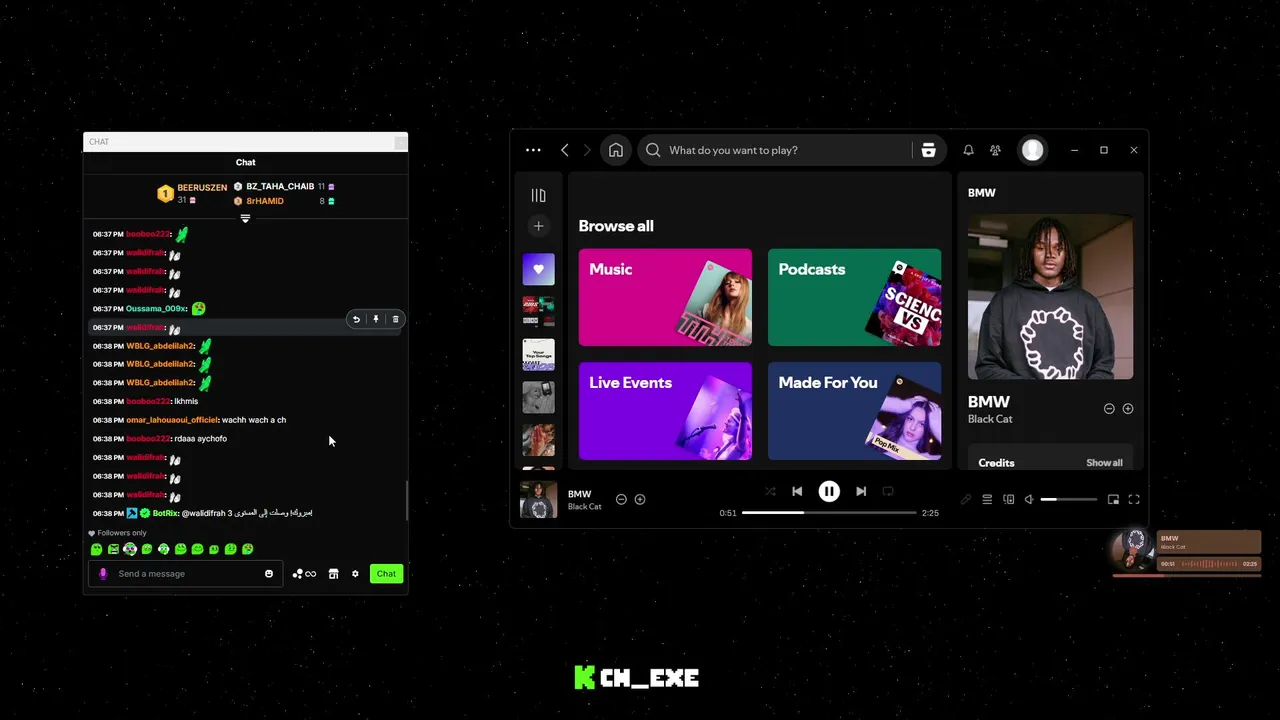The height and width of the screenshot is (720, 1280).
Task: Open large BMW album cover in side panel
Action: (1050, 297)
